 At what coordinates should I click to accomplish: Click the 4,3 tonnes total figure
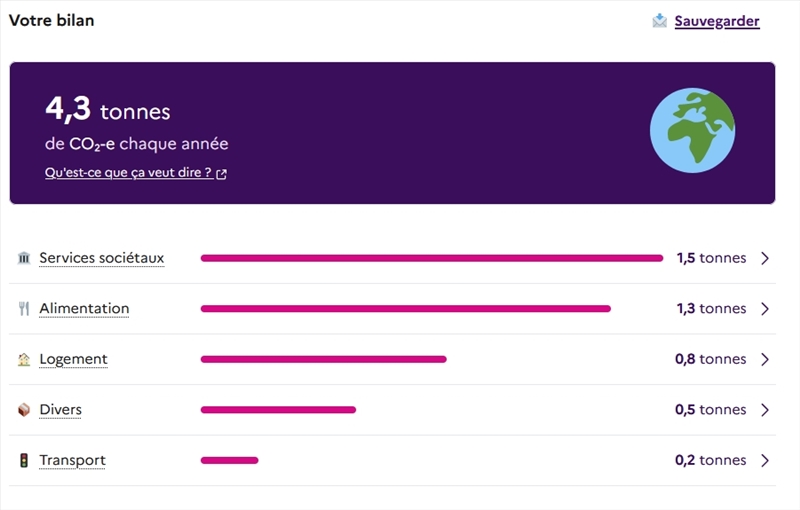point(108,111)
